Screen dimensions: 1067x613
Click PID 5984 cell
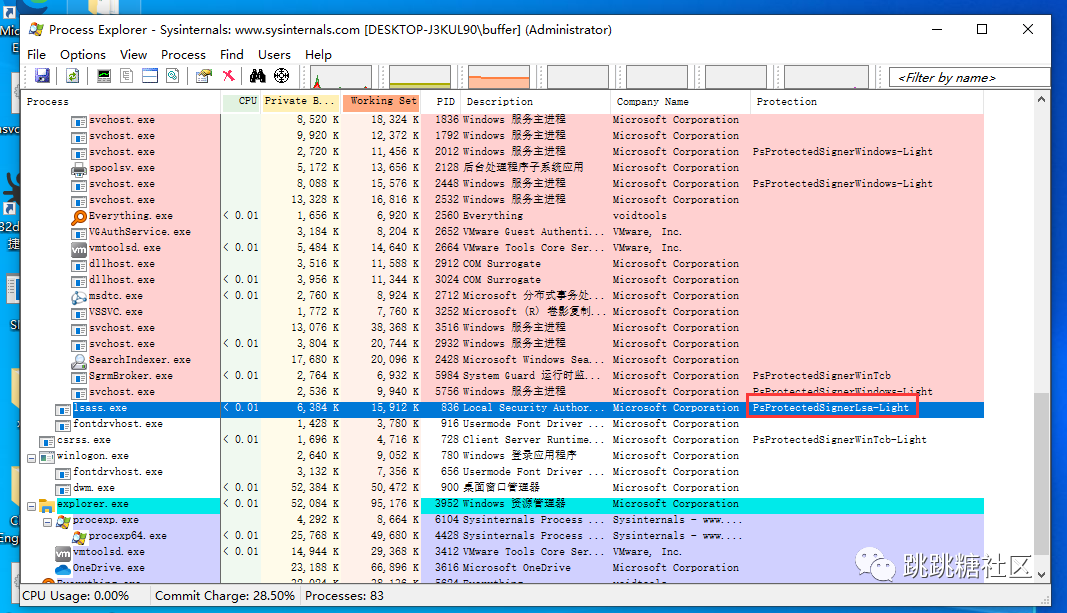pos(446,376)
